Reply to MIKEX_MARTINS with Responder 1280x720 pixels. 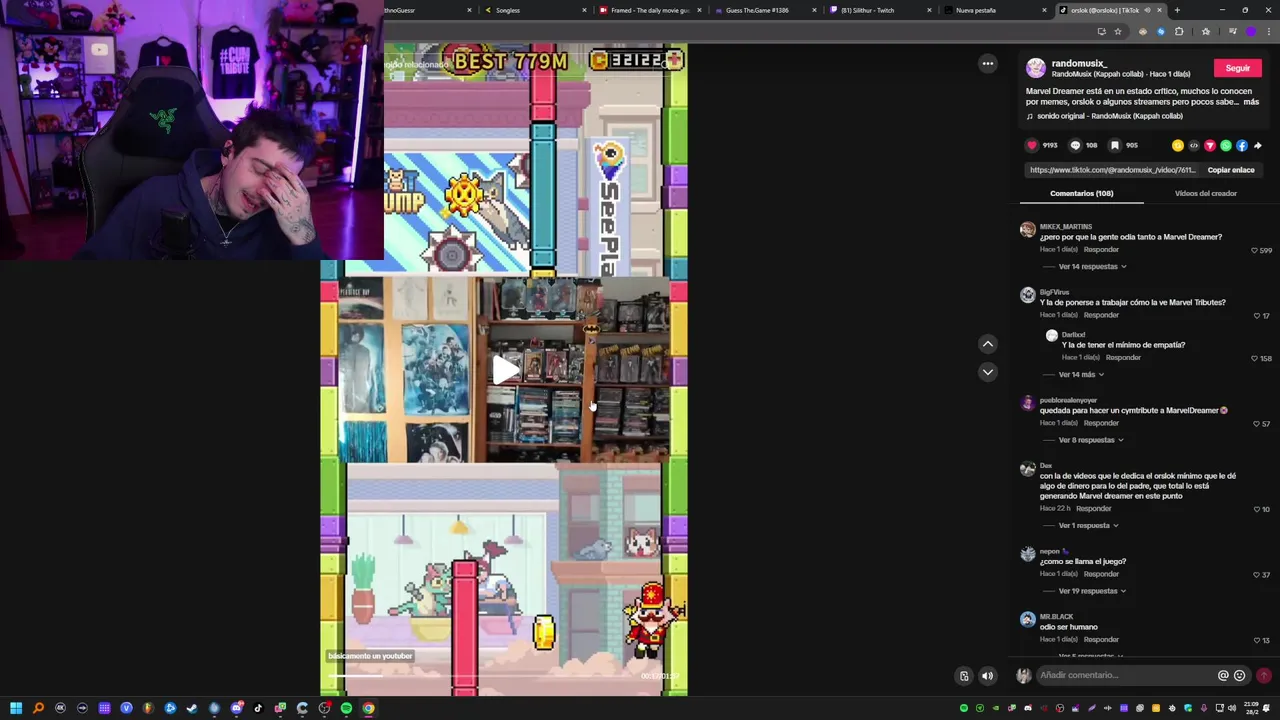tap(1101, 249)
